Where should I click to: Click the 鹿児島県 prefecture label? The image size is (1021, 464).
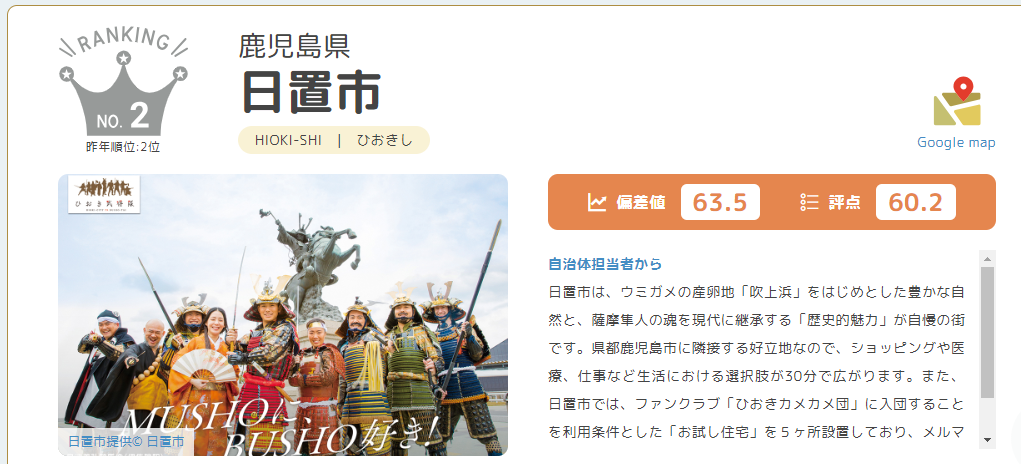point(295,46)
